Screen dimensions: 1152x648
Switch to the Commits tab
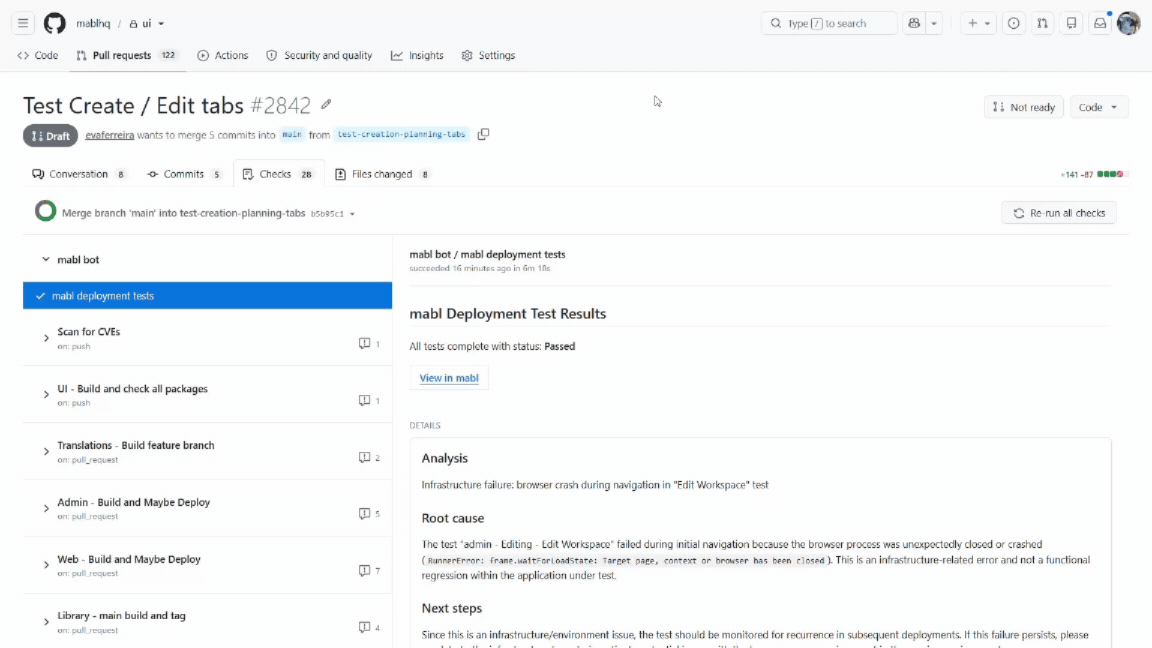tap(184, 174)
